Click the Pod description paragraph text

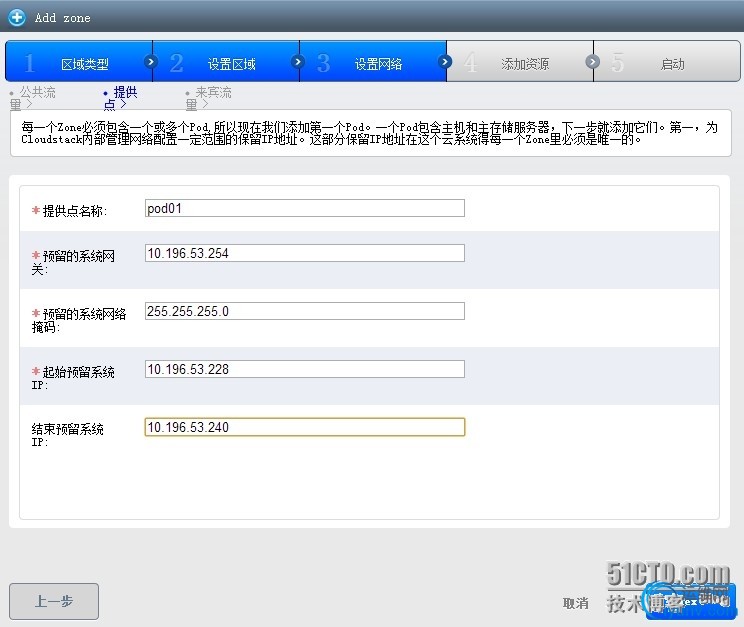370,133
